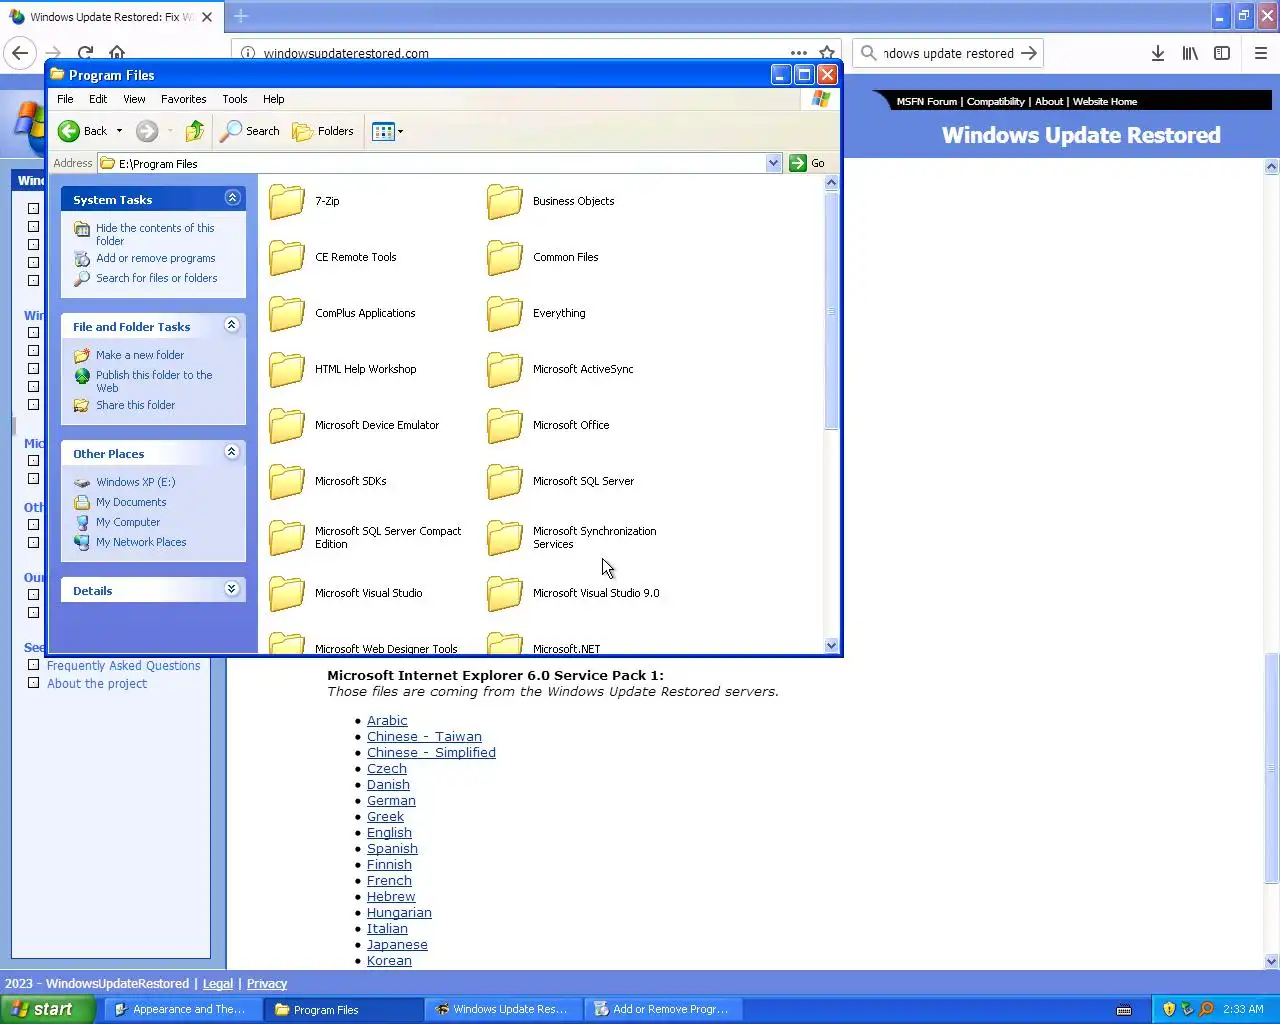
Task: Open a new Firefox tab with plus
Action: click(x=241, y=16)
